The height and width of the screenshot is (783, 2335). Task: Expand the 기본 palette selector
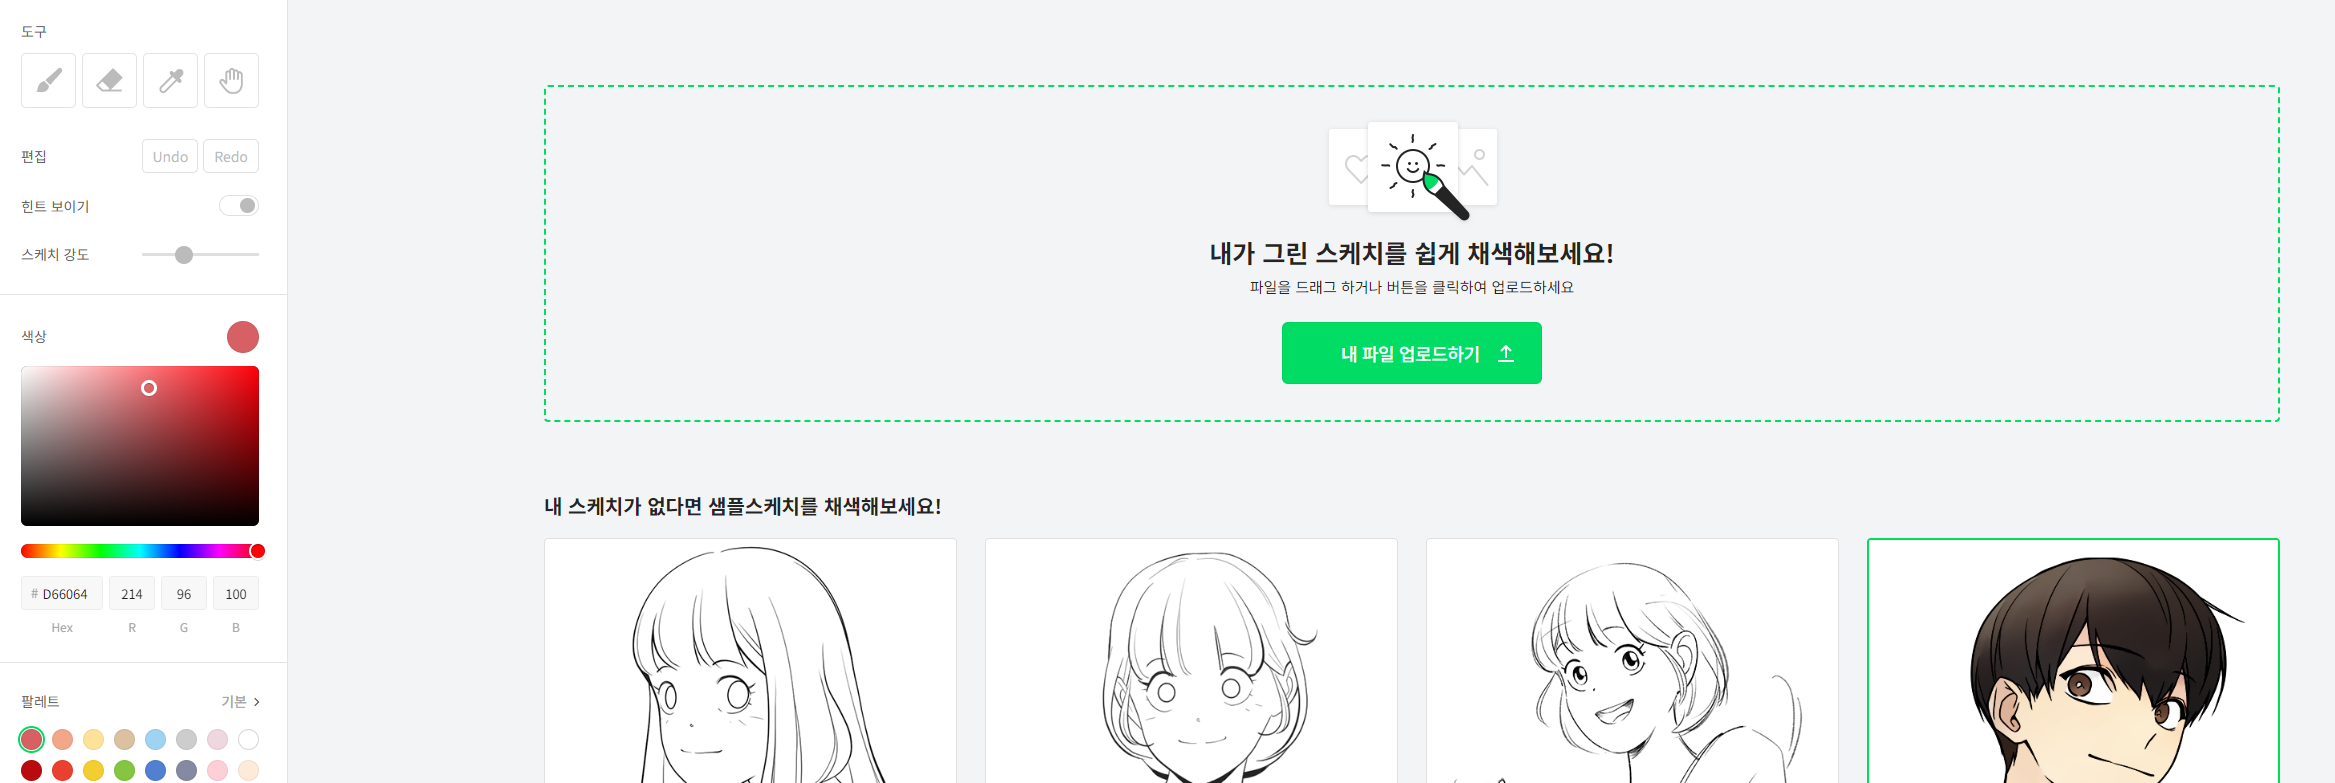point(241,701)
